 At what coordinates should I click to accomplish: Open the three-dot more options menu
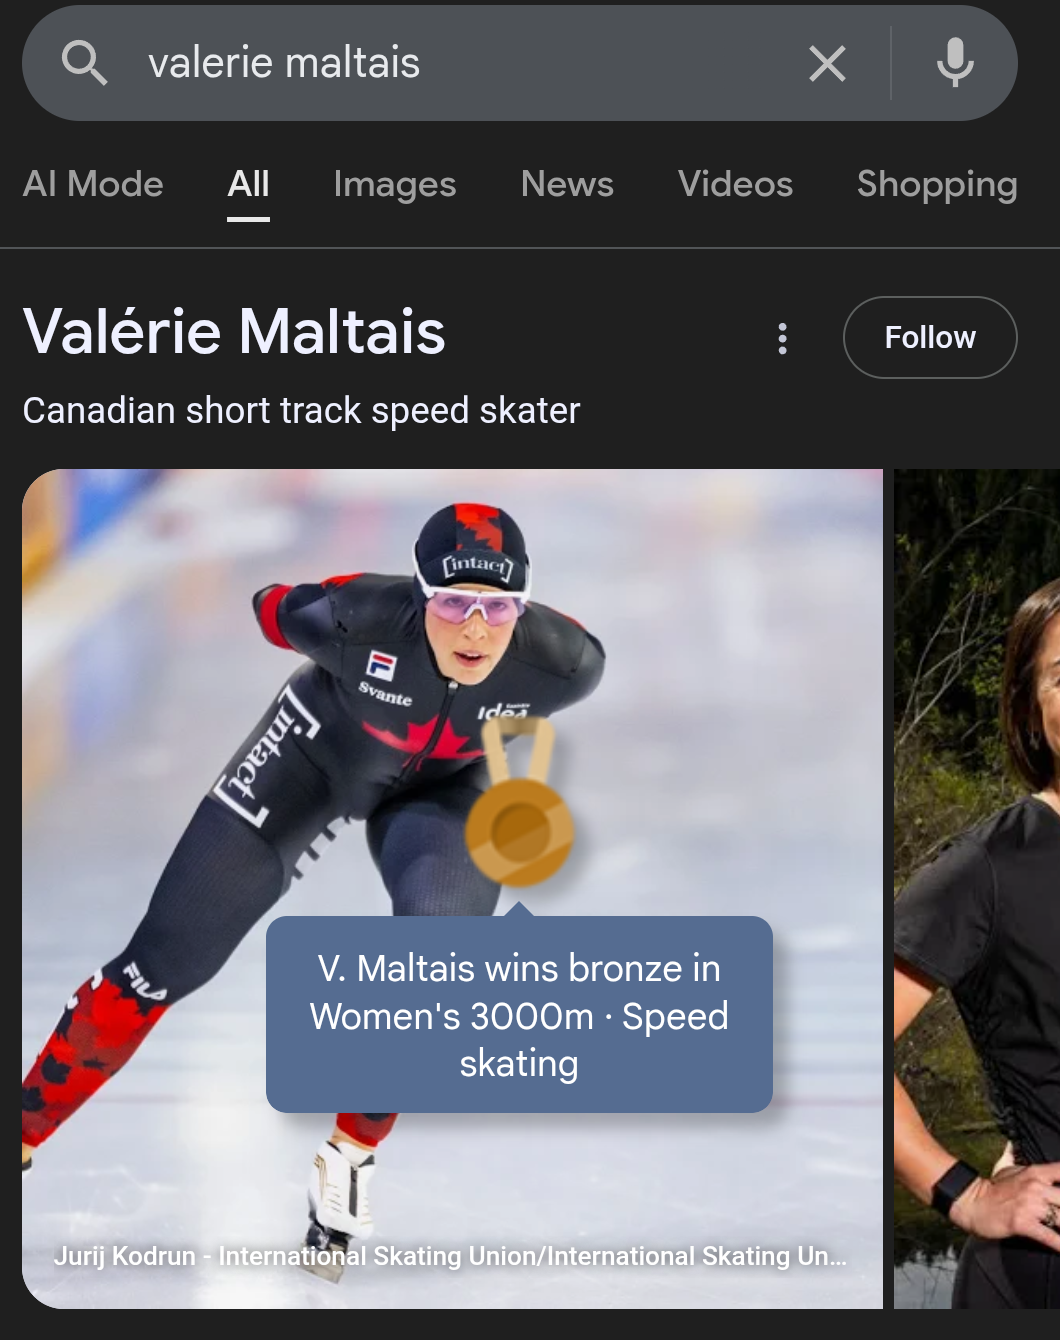(782, 338)
